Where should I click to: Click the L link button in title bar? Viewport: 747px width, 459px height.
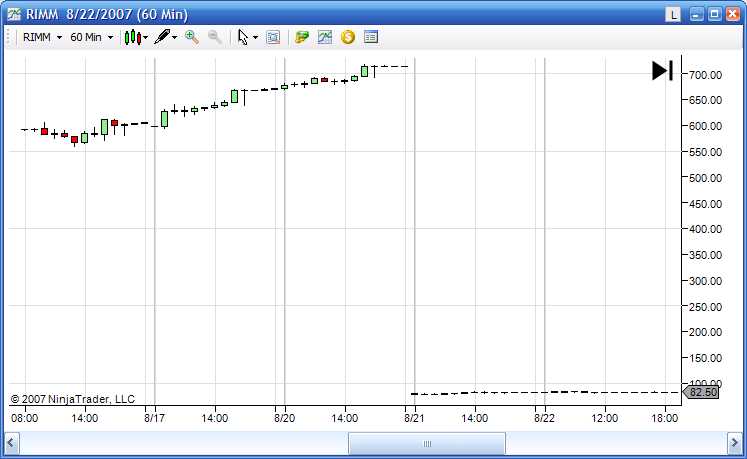(673, 14)
